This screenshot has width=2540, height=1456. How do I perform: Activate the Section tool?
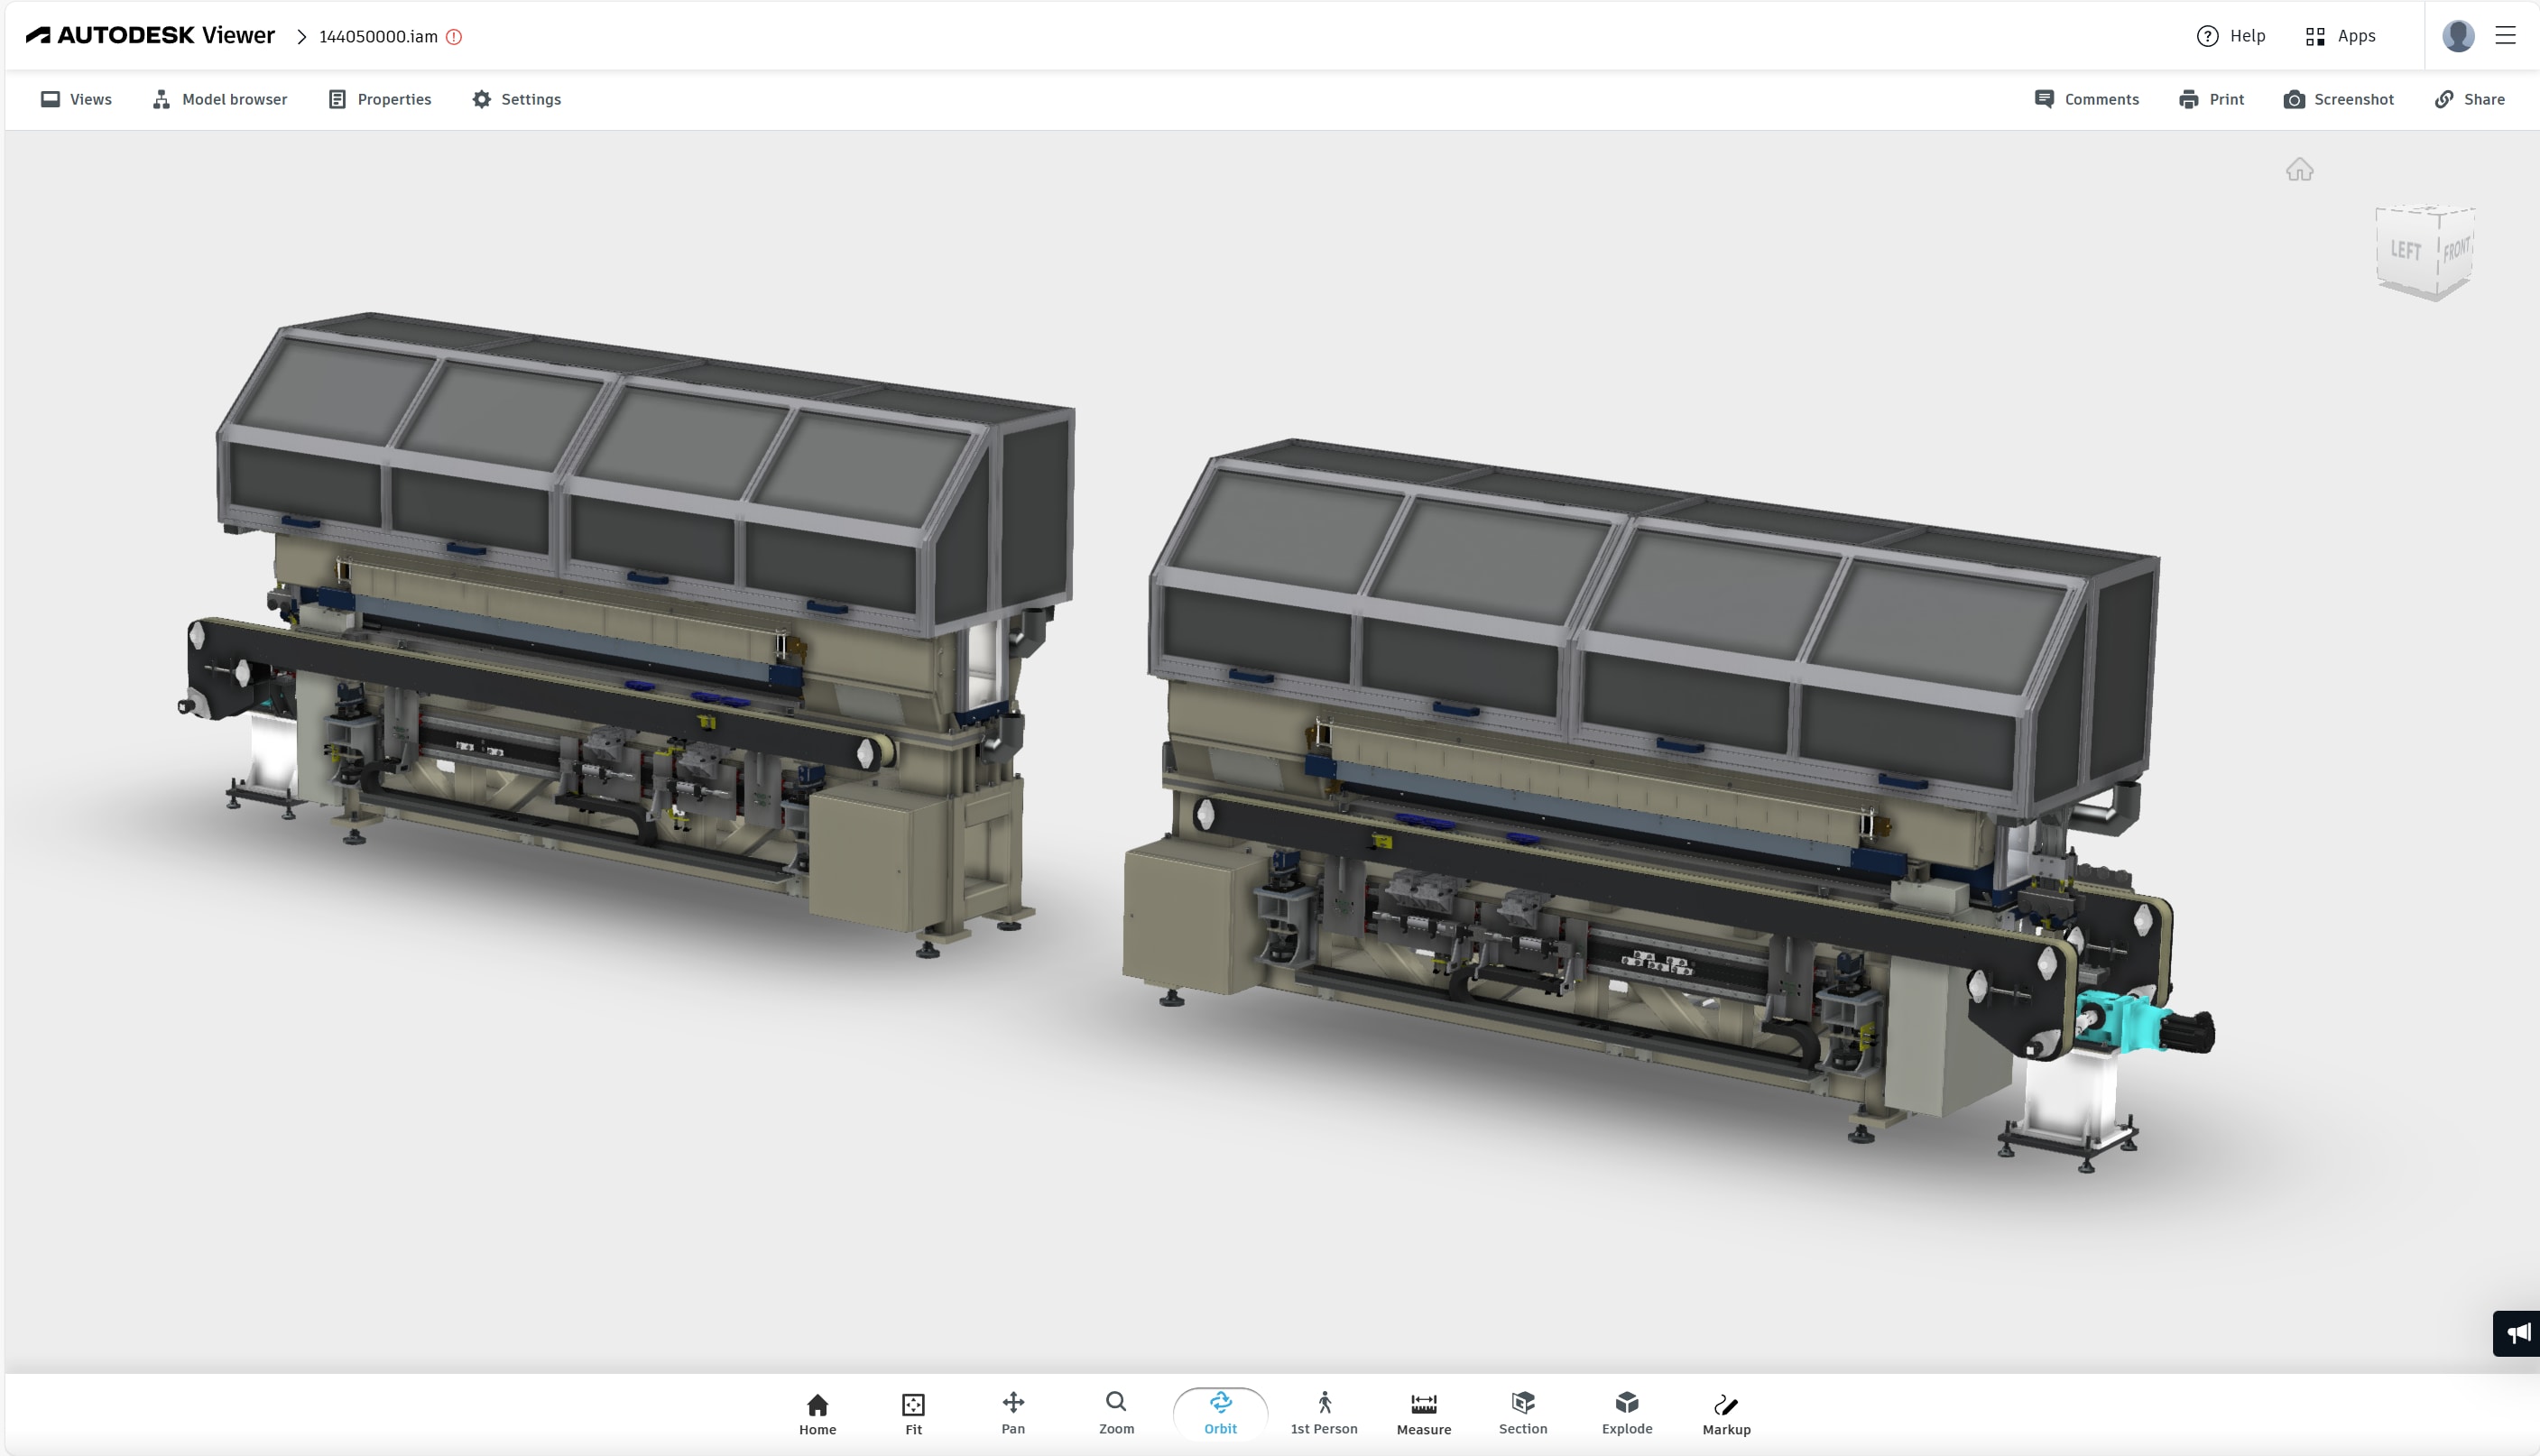click(1522, 1413)
